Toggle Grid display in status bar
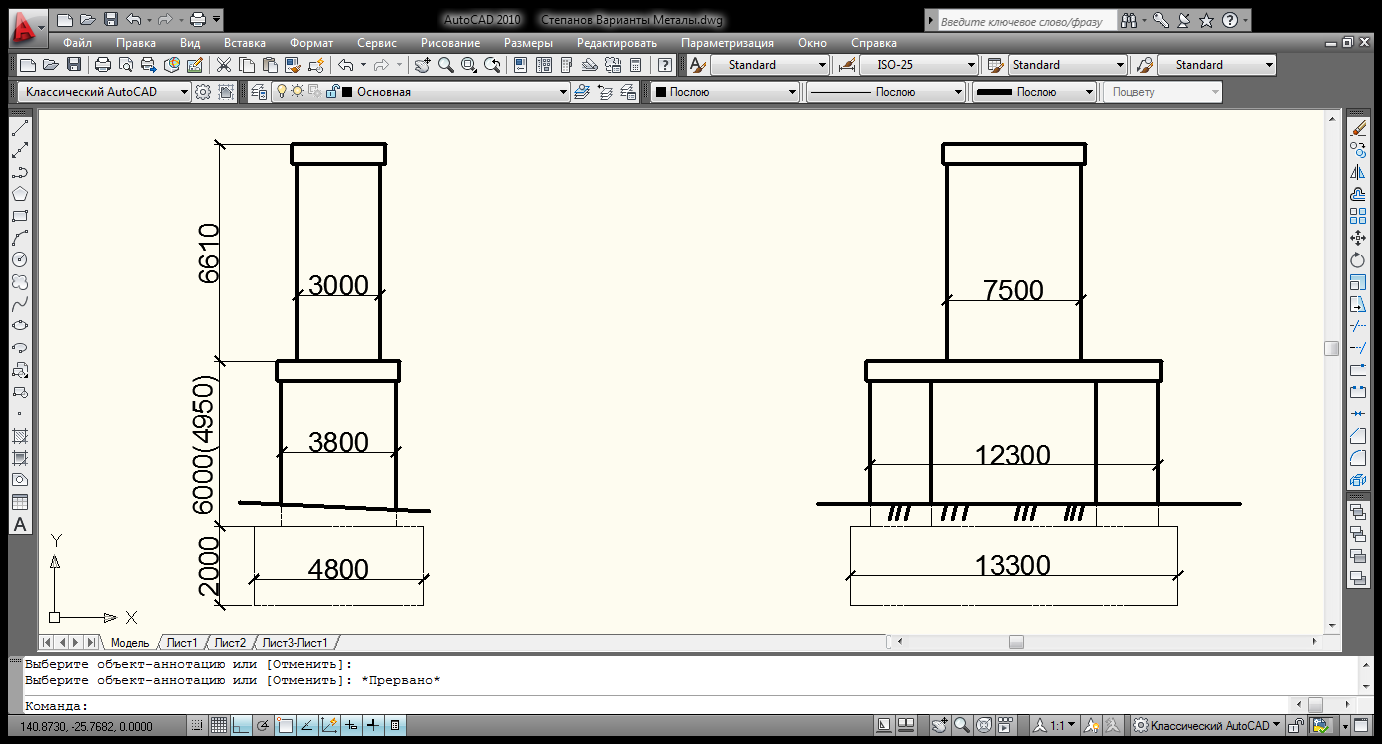 pos(219,725)
